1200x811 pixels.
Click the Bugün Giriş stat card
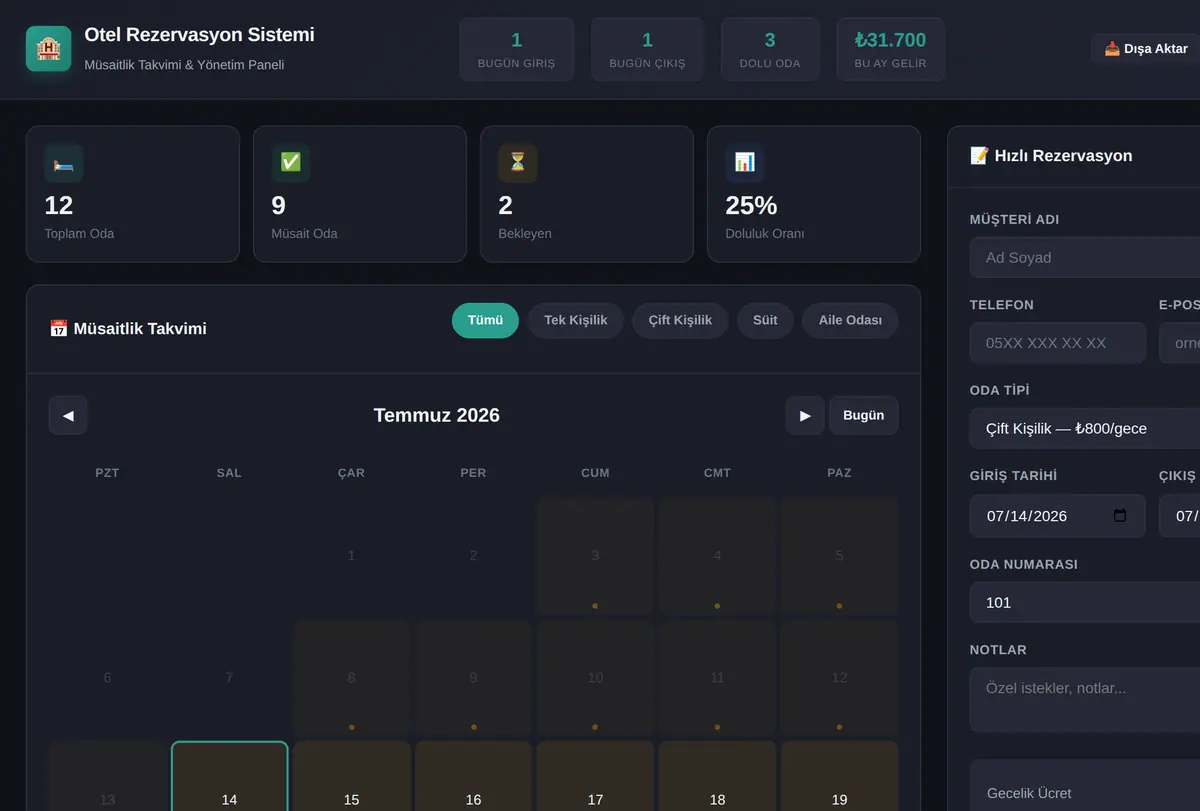pyautogui.click(x=517, y=49)
